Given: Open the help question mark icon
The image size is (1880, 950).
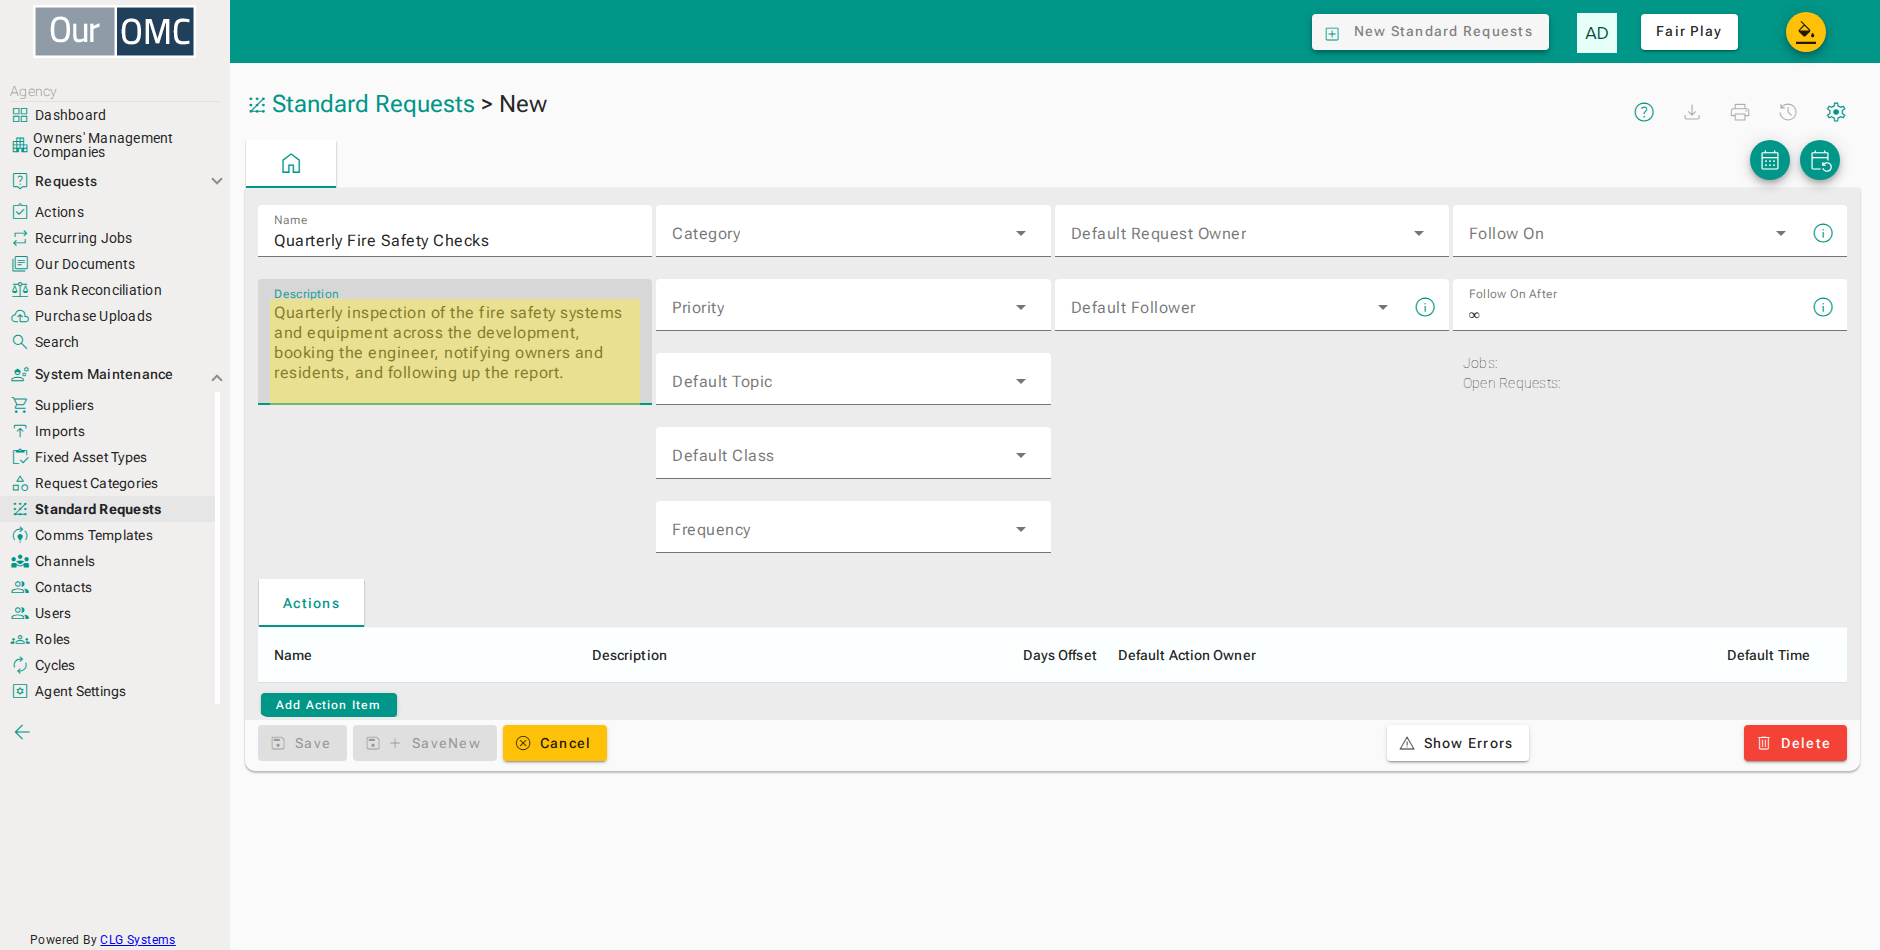Looking at the screenshot, I should click(x=1644, y=112).
